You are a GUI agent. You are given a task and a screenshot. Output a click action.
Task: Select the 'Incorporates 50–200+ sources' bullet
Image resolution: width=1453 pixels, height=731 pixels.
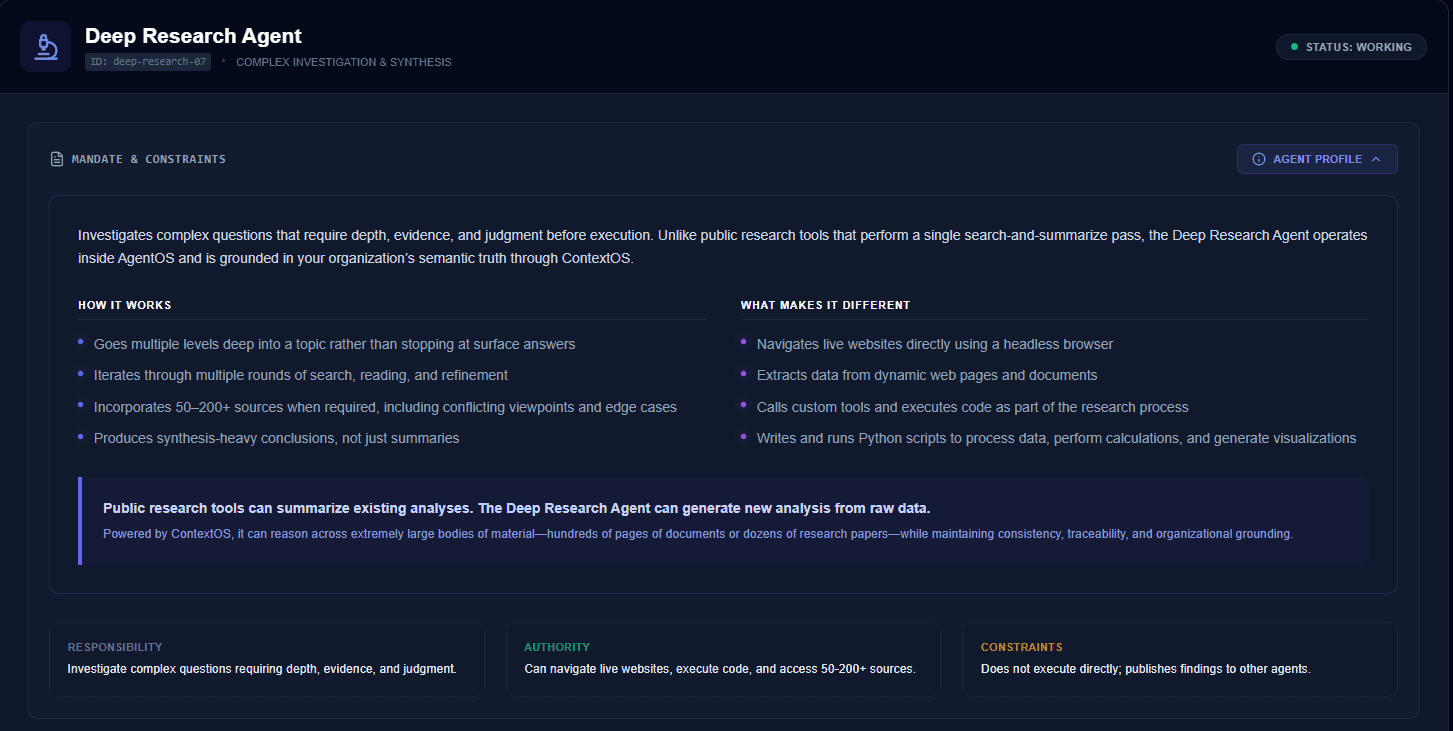(385, 407)
